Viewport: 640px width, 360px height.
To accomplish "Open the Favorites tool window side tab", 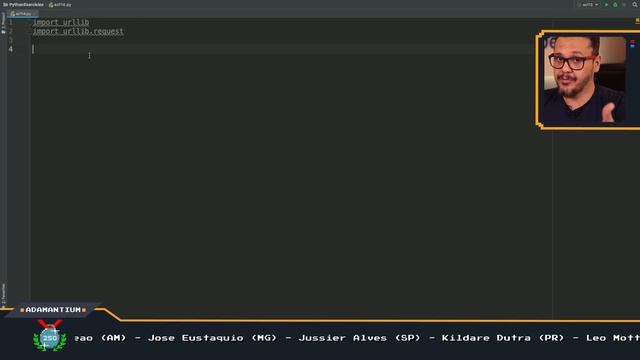I will (x=3, y=295).
